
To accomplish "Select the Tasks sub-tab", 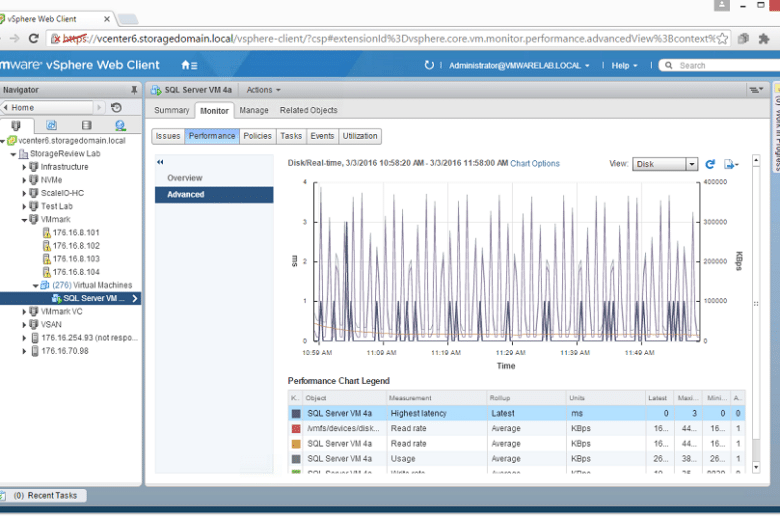I will [291, 136].
